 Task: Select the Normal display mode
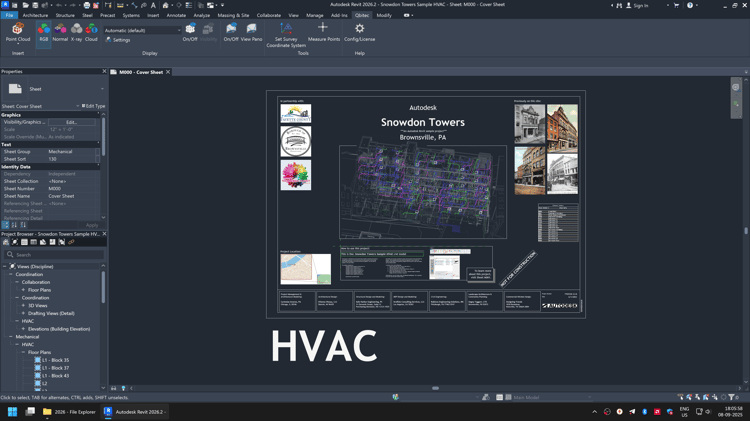click(60, 32)
